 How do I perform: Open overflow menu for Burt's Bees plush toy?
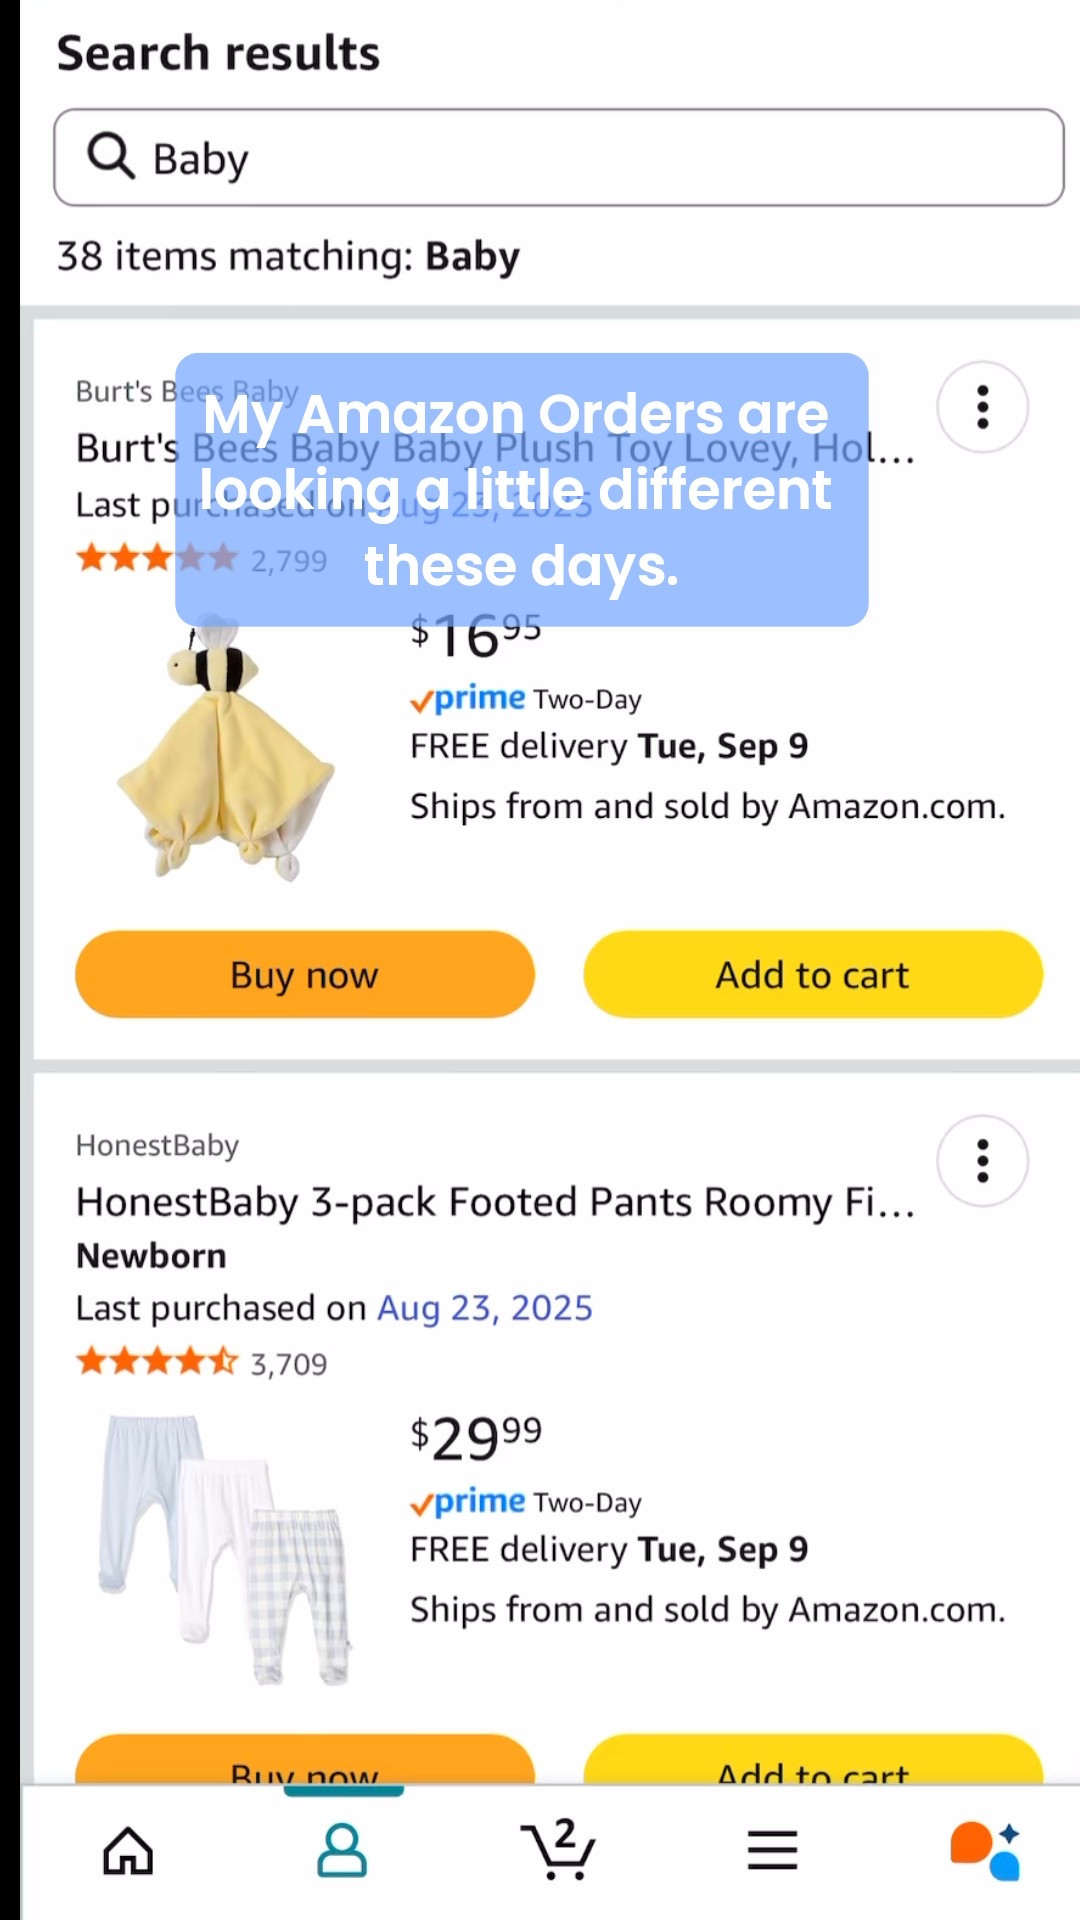(982, 408)
